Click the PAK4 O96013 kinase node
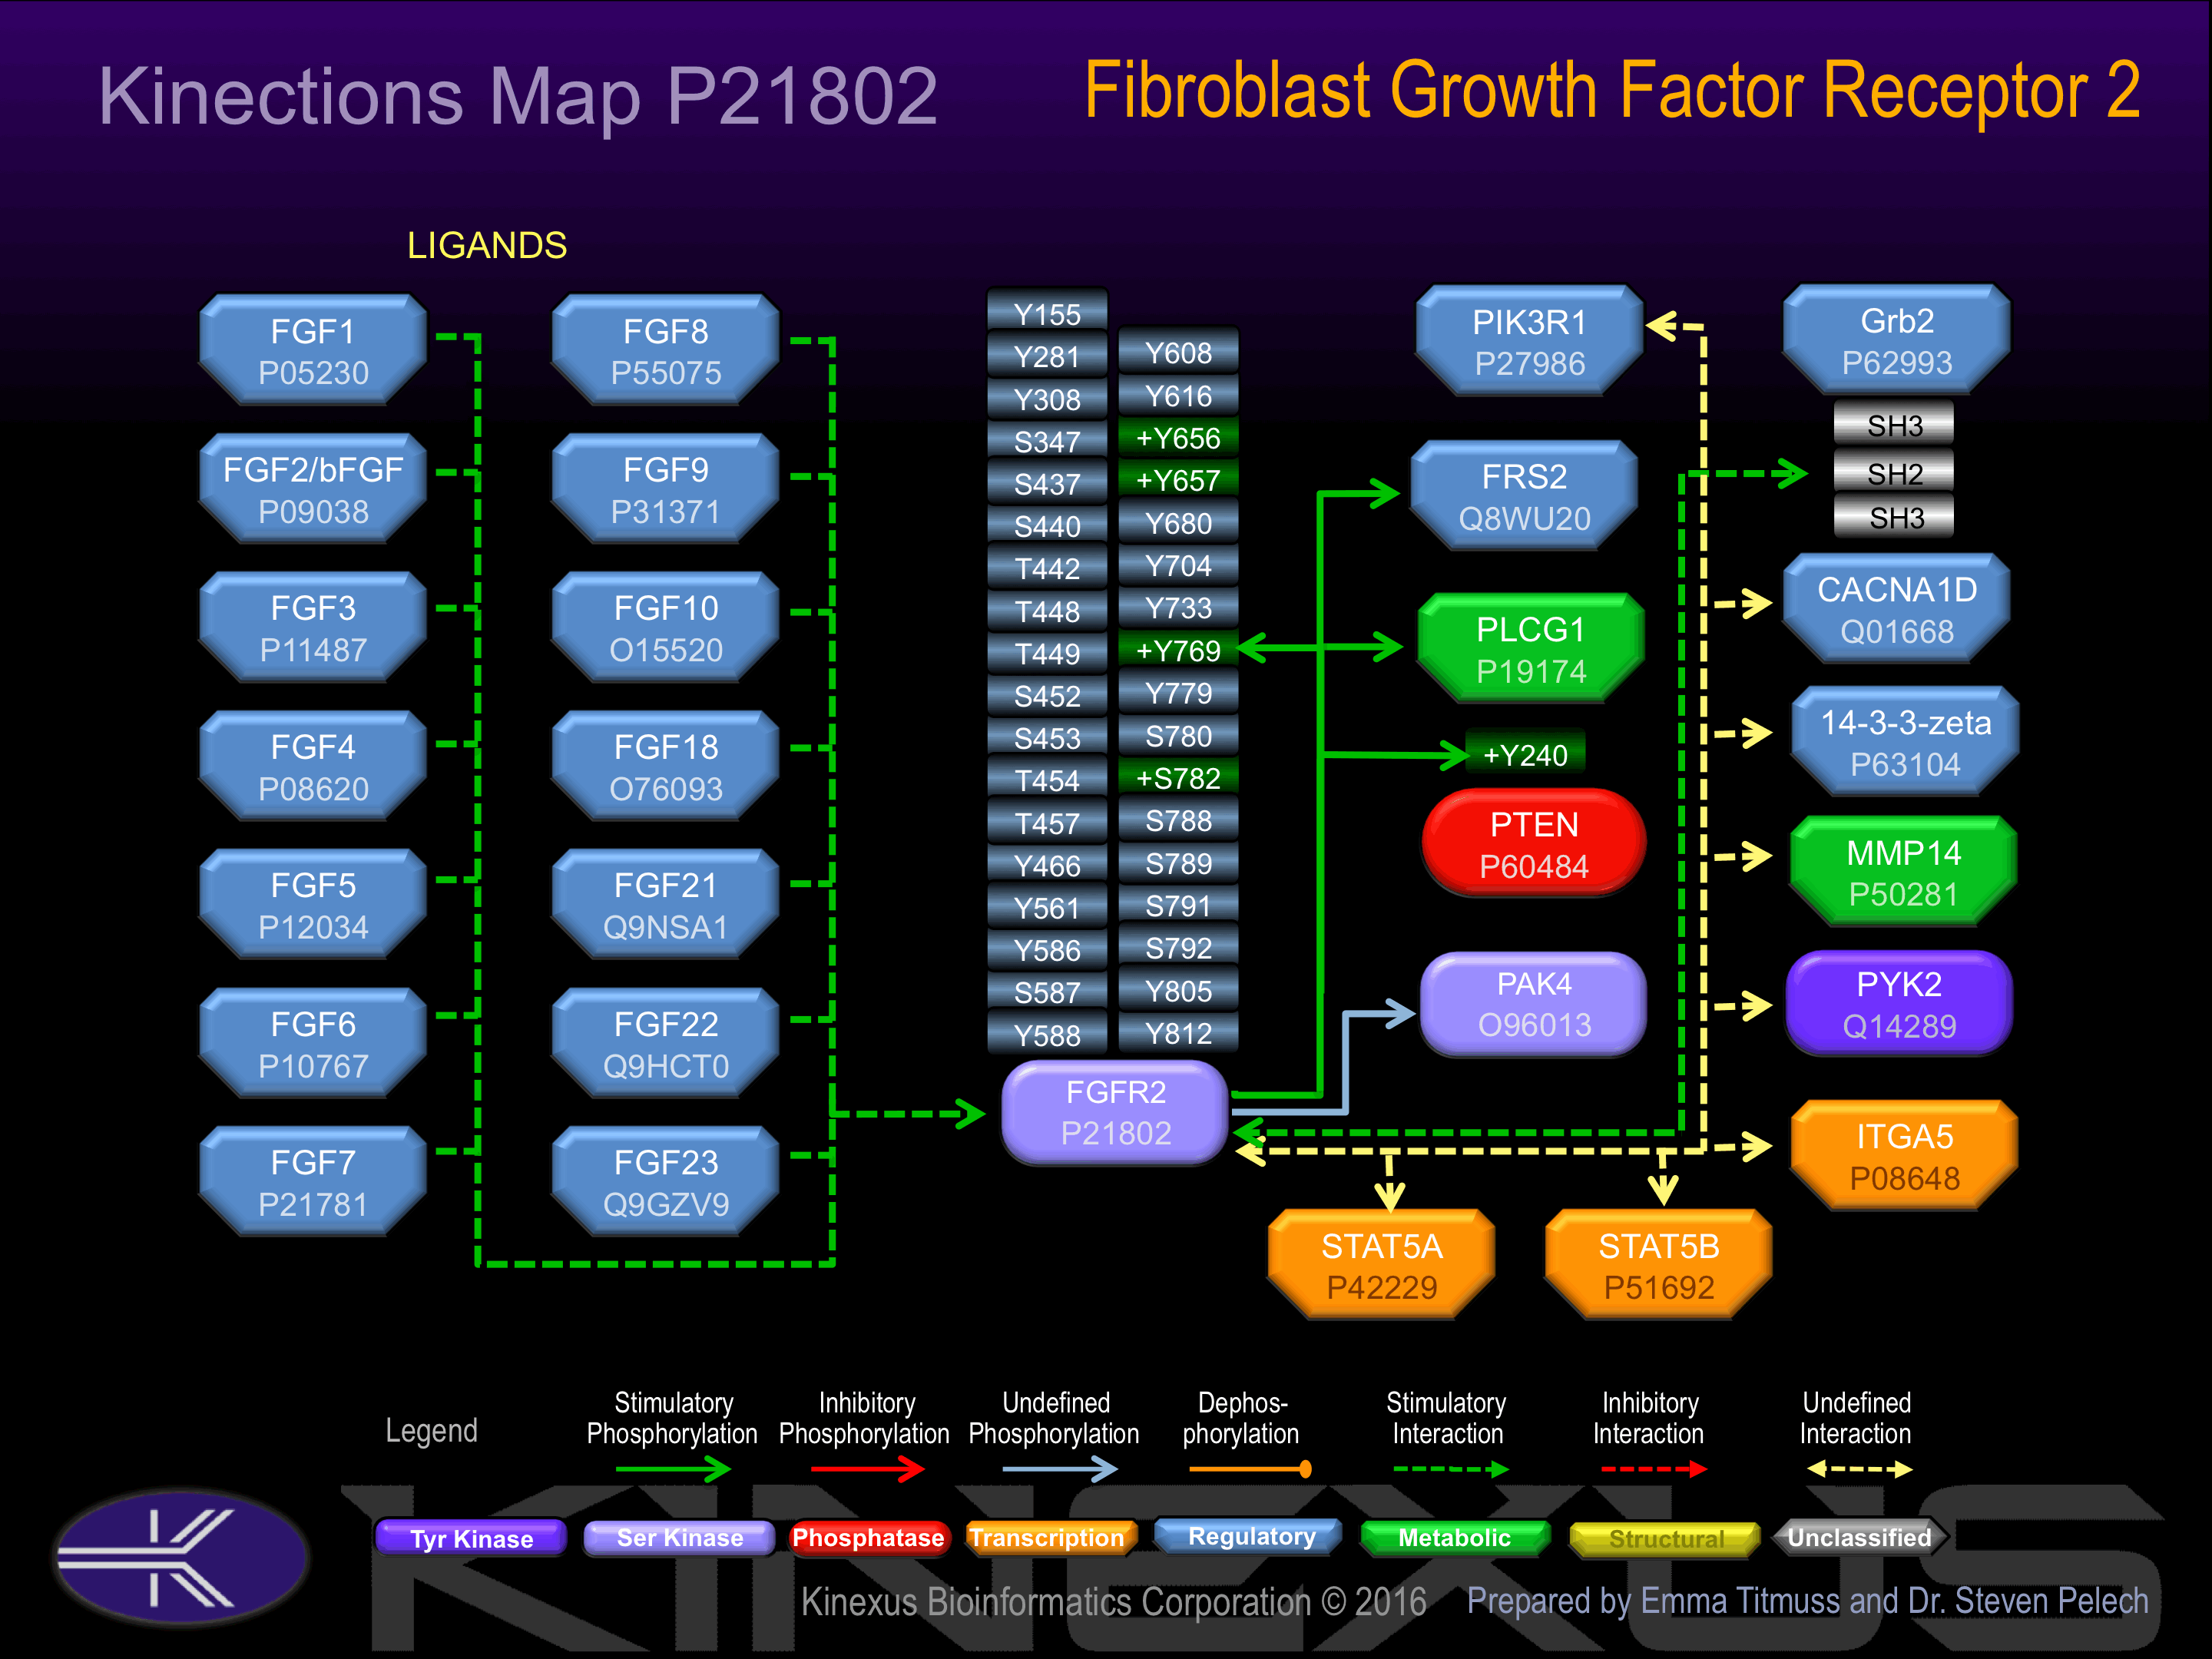Viewport: 2212px width, 1659px height. [x=1534, y=1004]
